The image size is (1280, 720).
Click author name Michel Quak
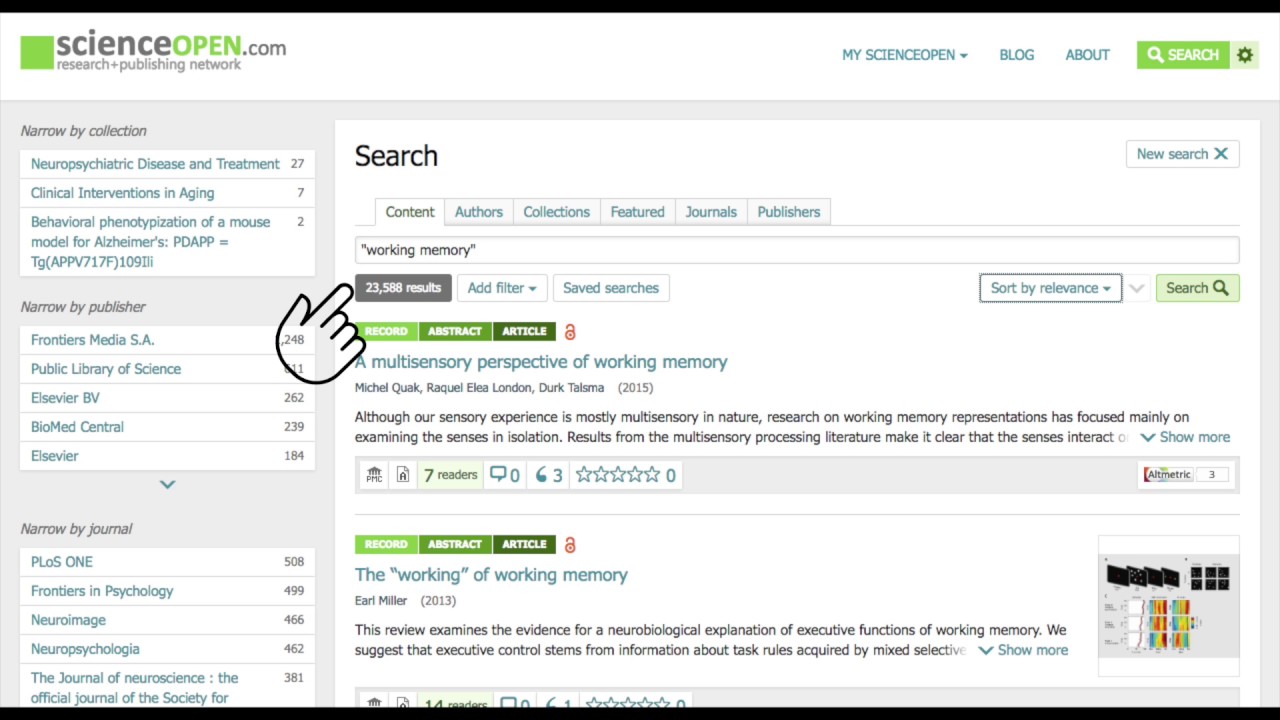387,388
